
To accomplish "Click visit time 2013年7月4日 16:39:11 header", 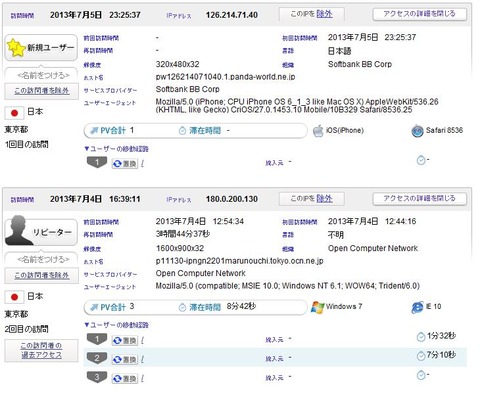I will click(95, 199).
